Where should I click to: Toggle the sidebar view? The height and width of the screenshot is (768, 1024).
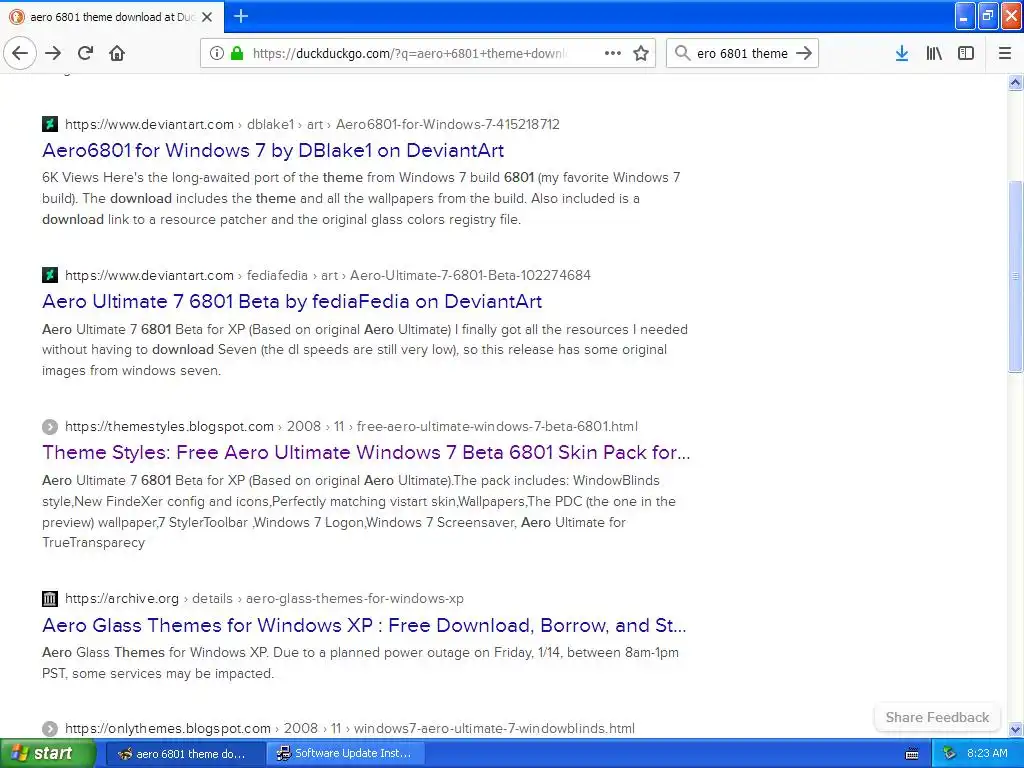point(966,54)
